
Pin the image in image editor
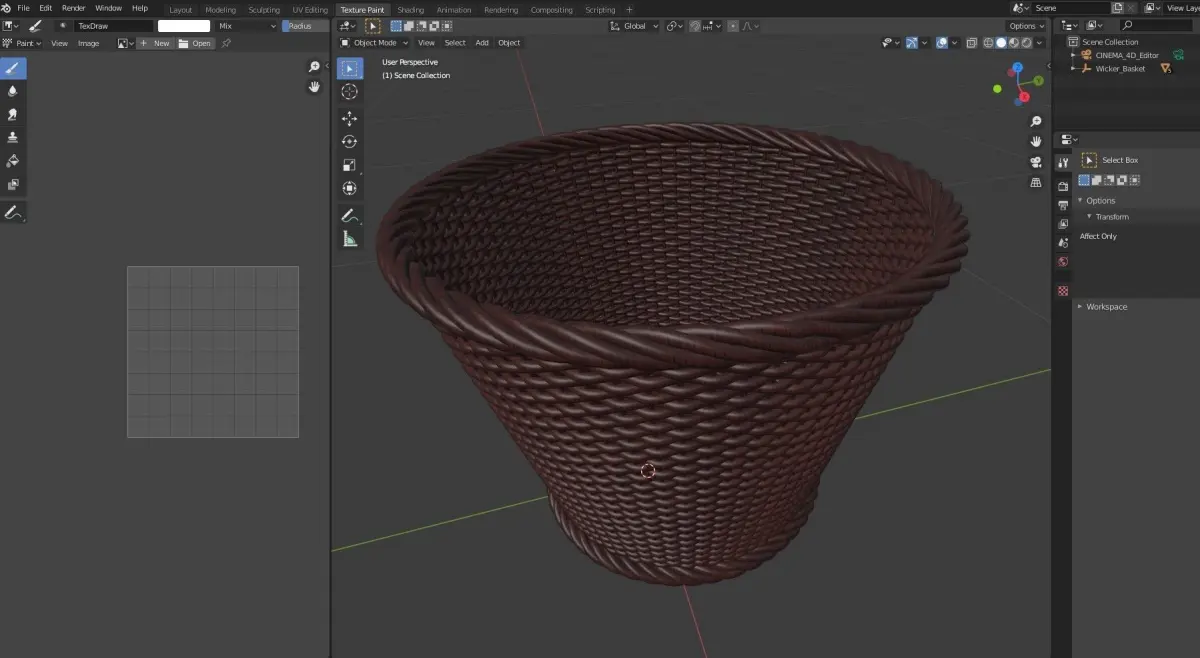click(x=226, y=43)
